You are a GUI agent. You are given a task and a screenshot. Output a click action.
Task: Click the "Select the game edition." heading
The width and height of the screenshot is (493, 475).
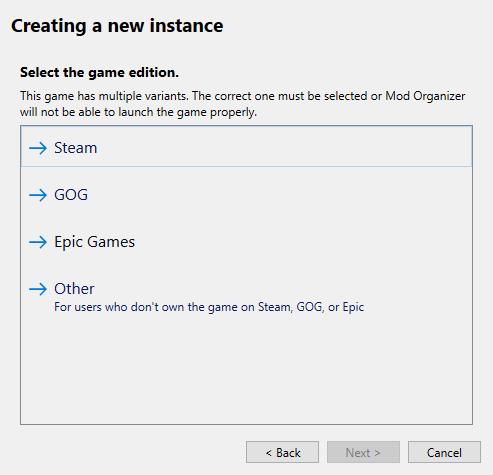99,72
